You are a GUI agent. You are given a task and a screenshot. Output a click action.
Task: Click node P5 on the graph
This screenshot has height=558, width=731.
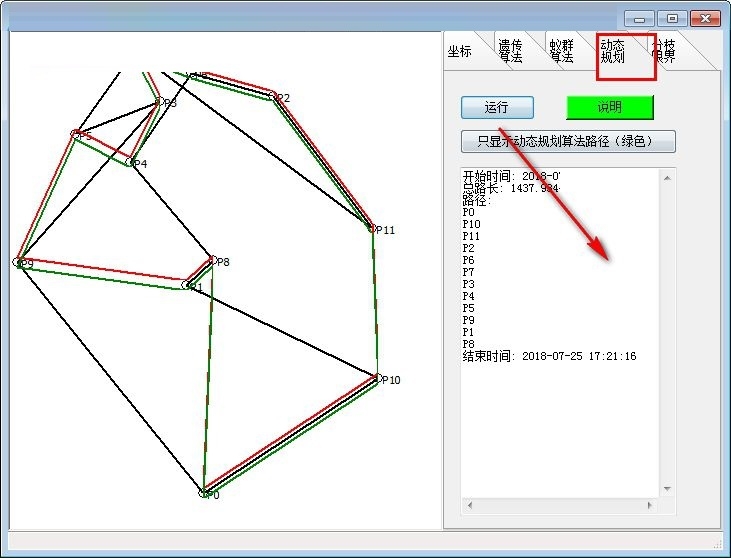tap(75, 134)
